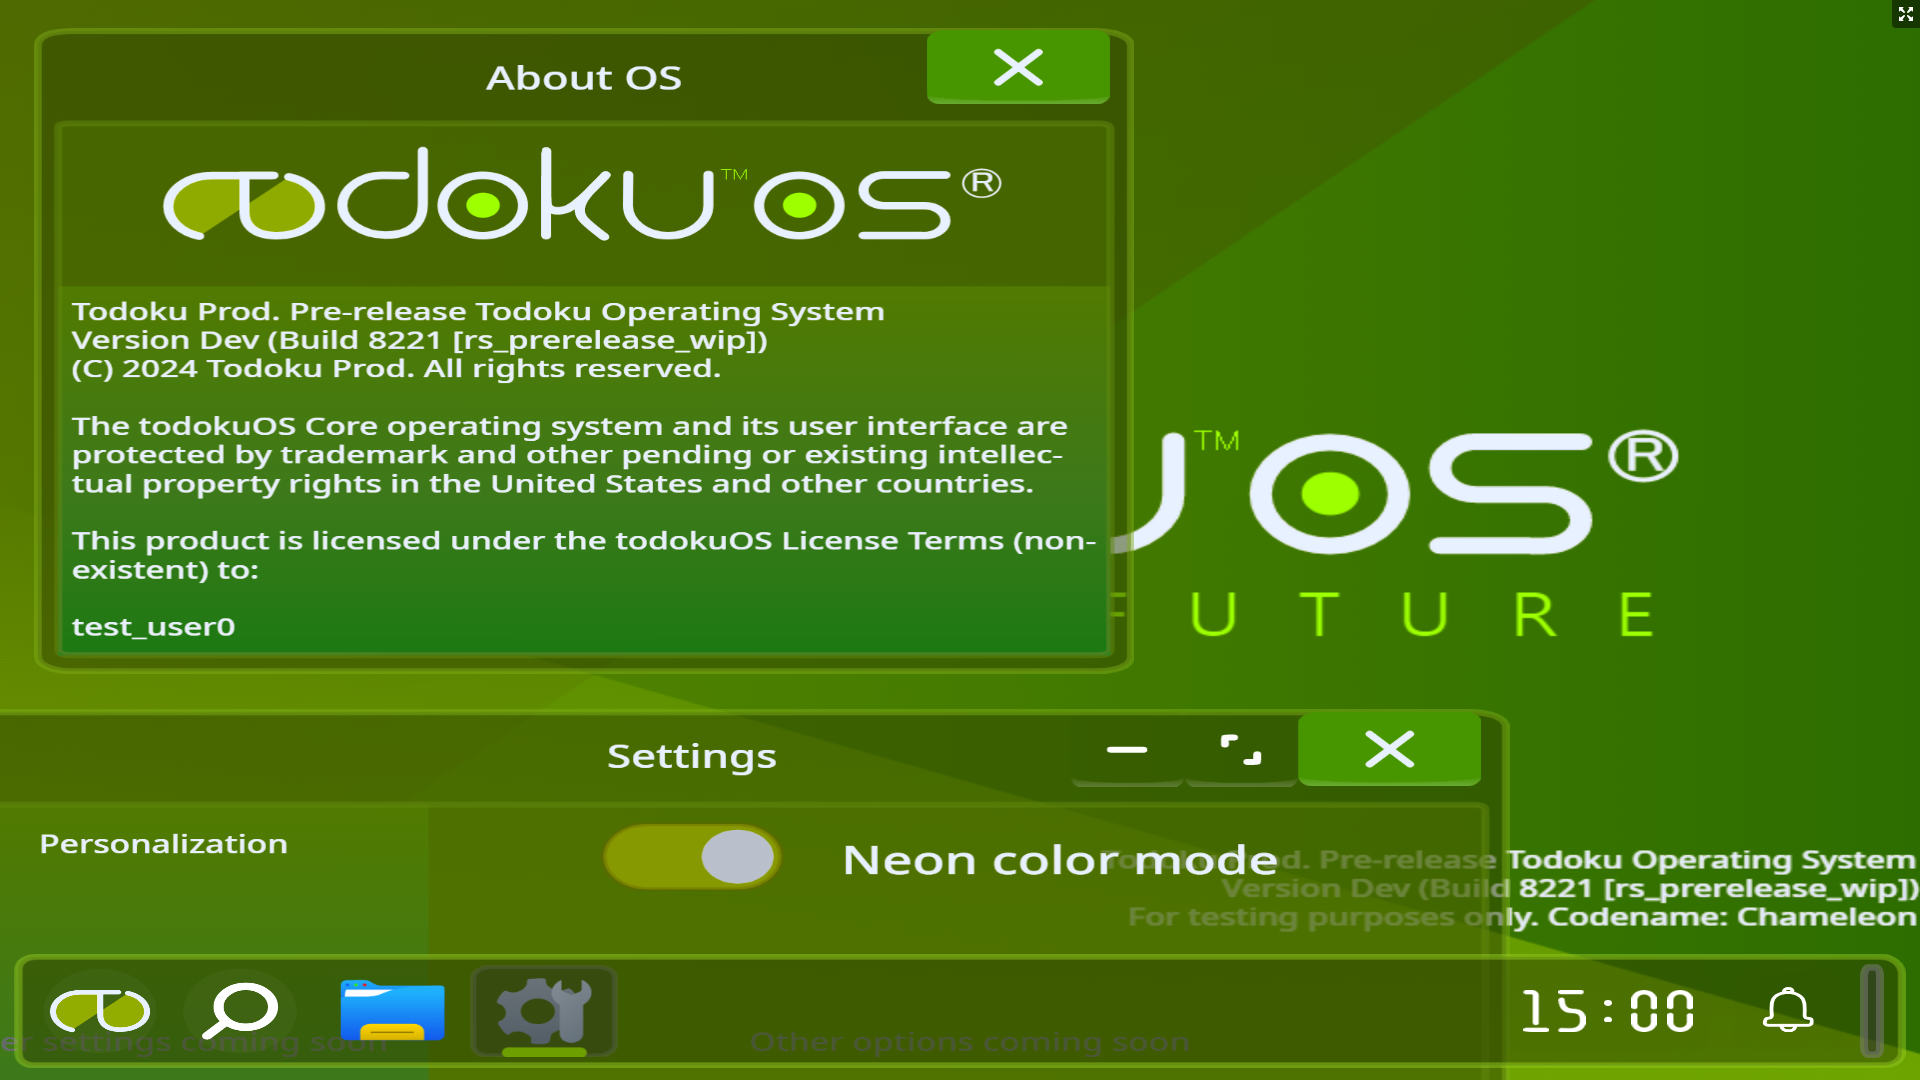1920x1080 pixels.
Task: Maximize the Settings window
Action: (1241, 750)
